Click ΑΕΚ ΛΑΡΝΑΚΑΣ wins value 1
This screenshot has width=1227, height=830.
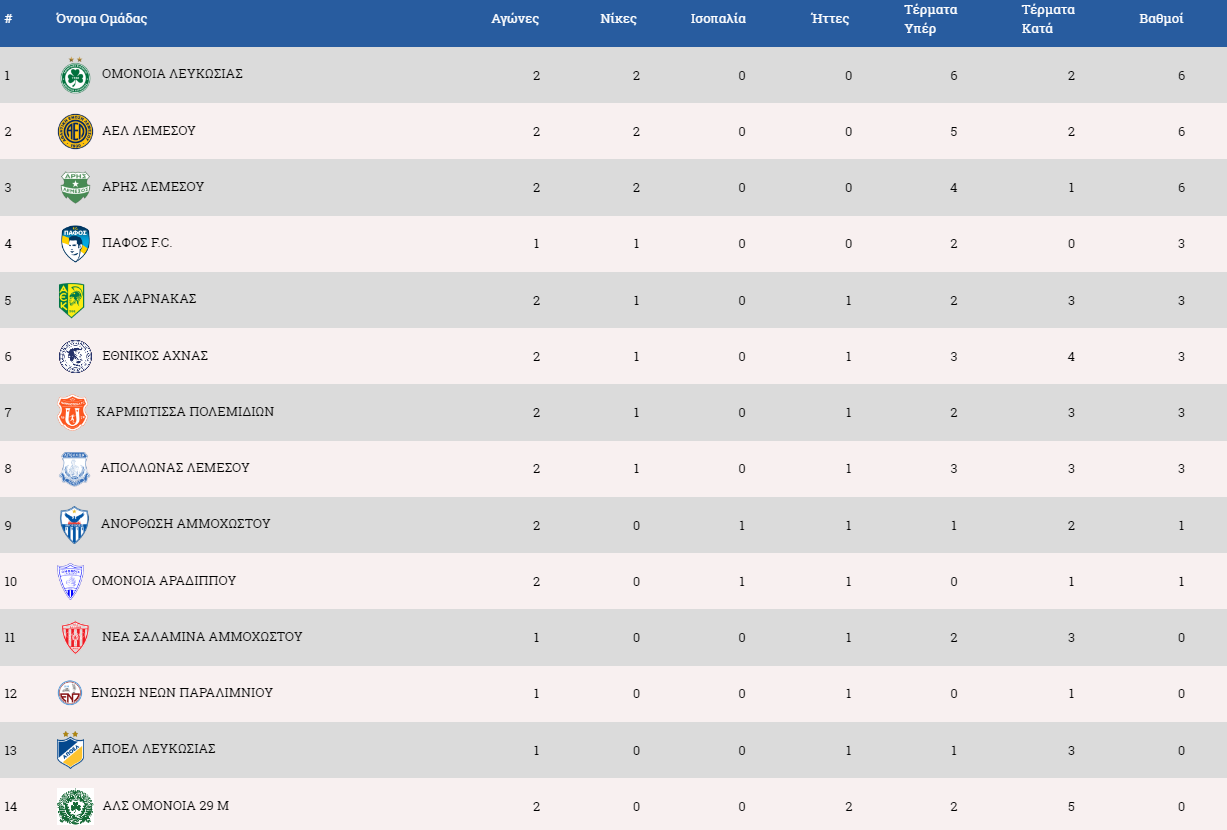(x=636, y=301)
